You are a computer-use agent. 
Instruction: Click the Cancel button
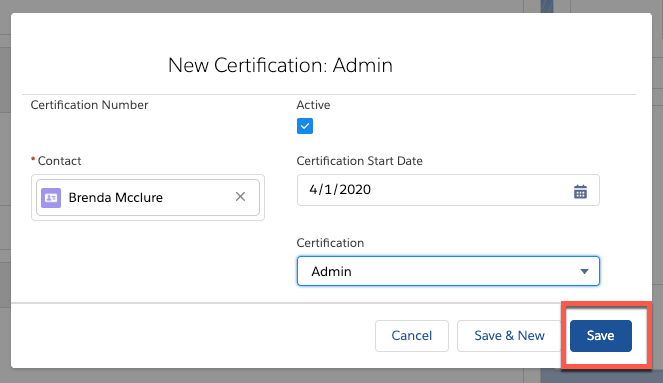[x=411, y=336]
